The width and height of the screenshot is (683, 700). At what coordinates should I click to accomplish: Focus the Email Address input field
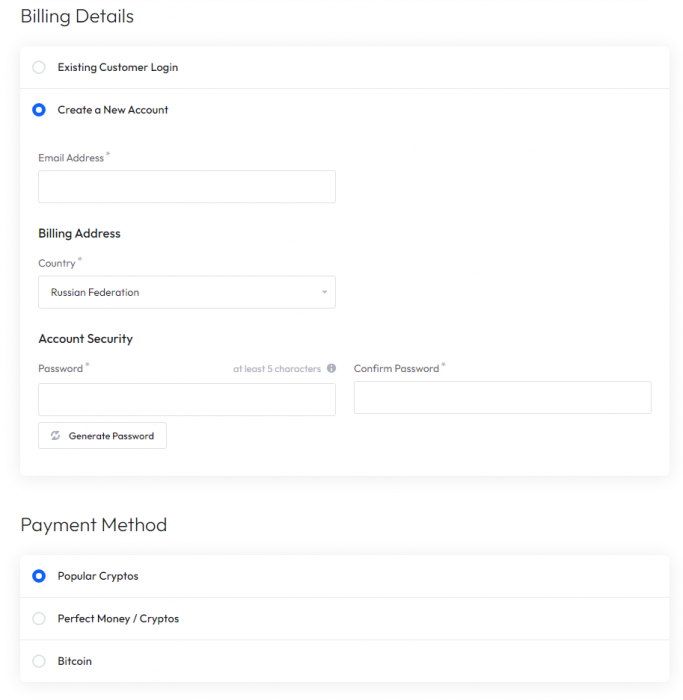(186, 187)
